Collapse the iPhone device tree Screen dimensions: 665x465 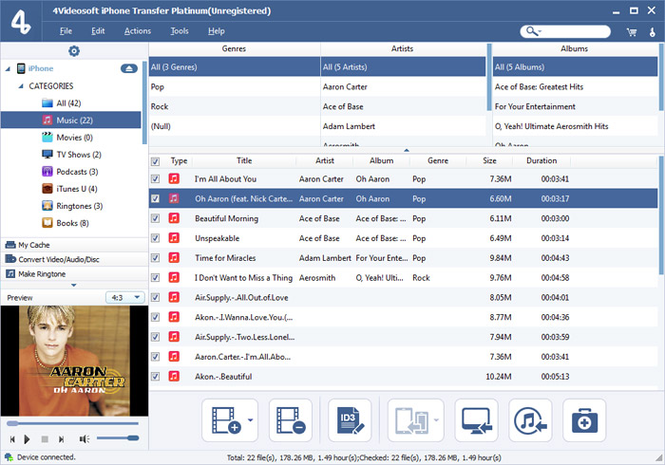[8, 68]
